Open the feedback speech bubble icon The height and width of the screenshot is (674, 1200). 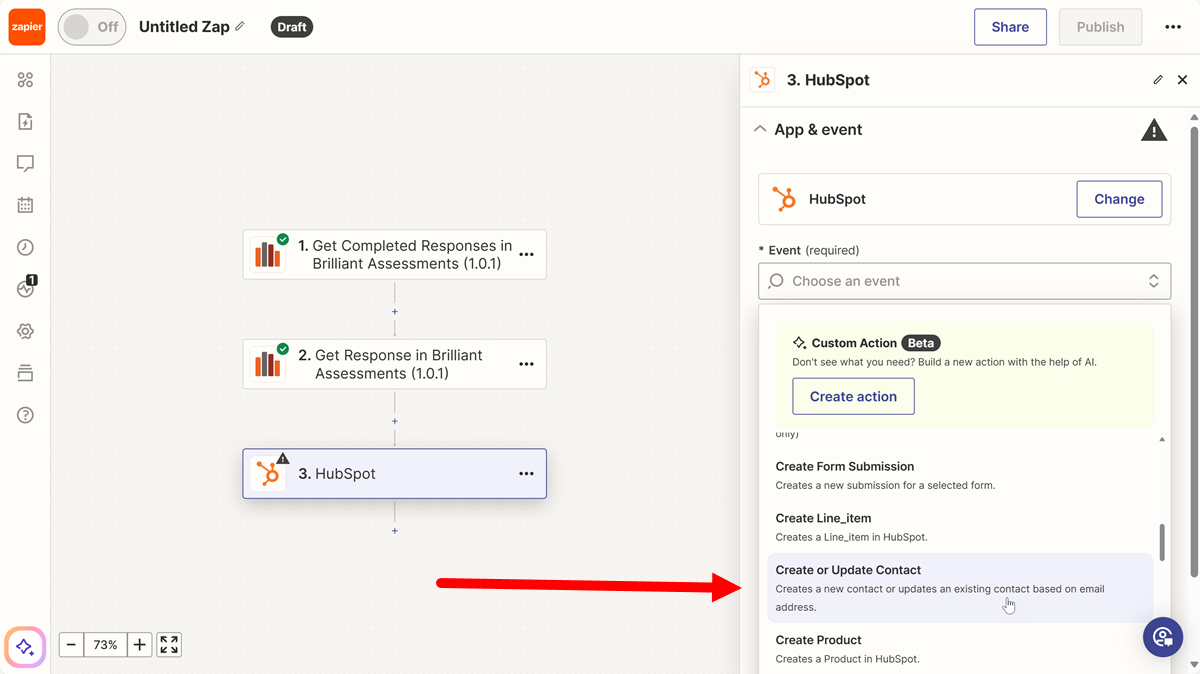(26, 163)
